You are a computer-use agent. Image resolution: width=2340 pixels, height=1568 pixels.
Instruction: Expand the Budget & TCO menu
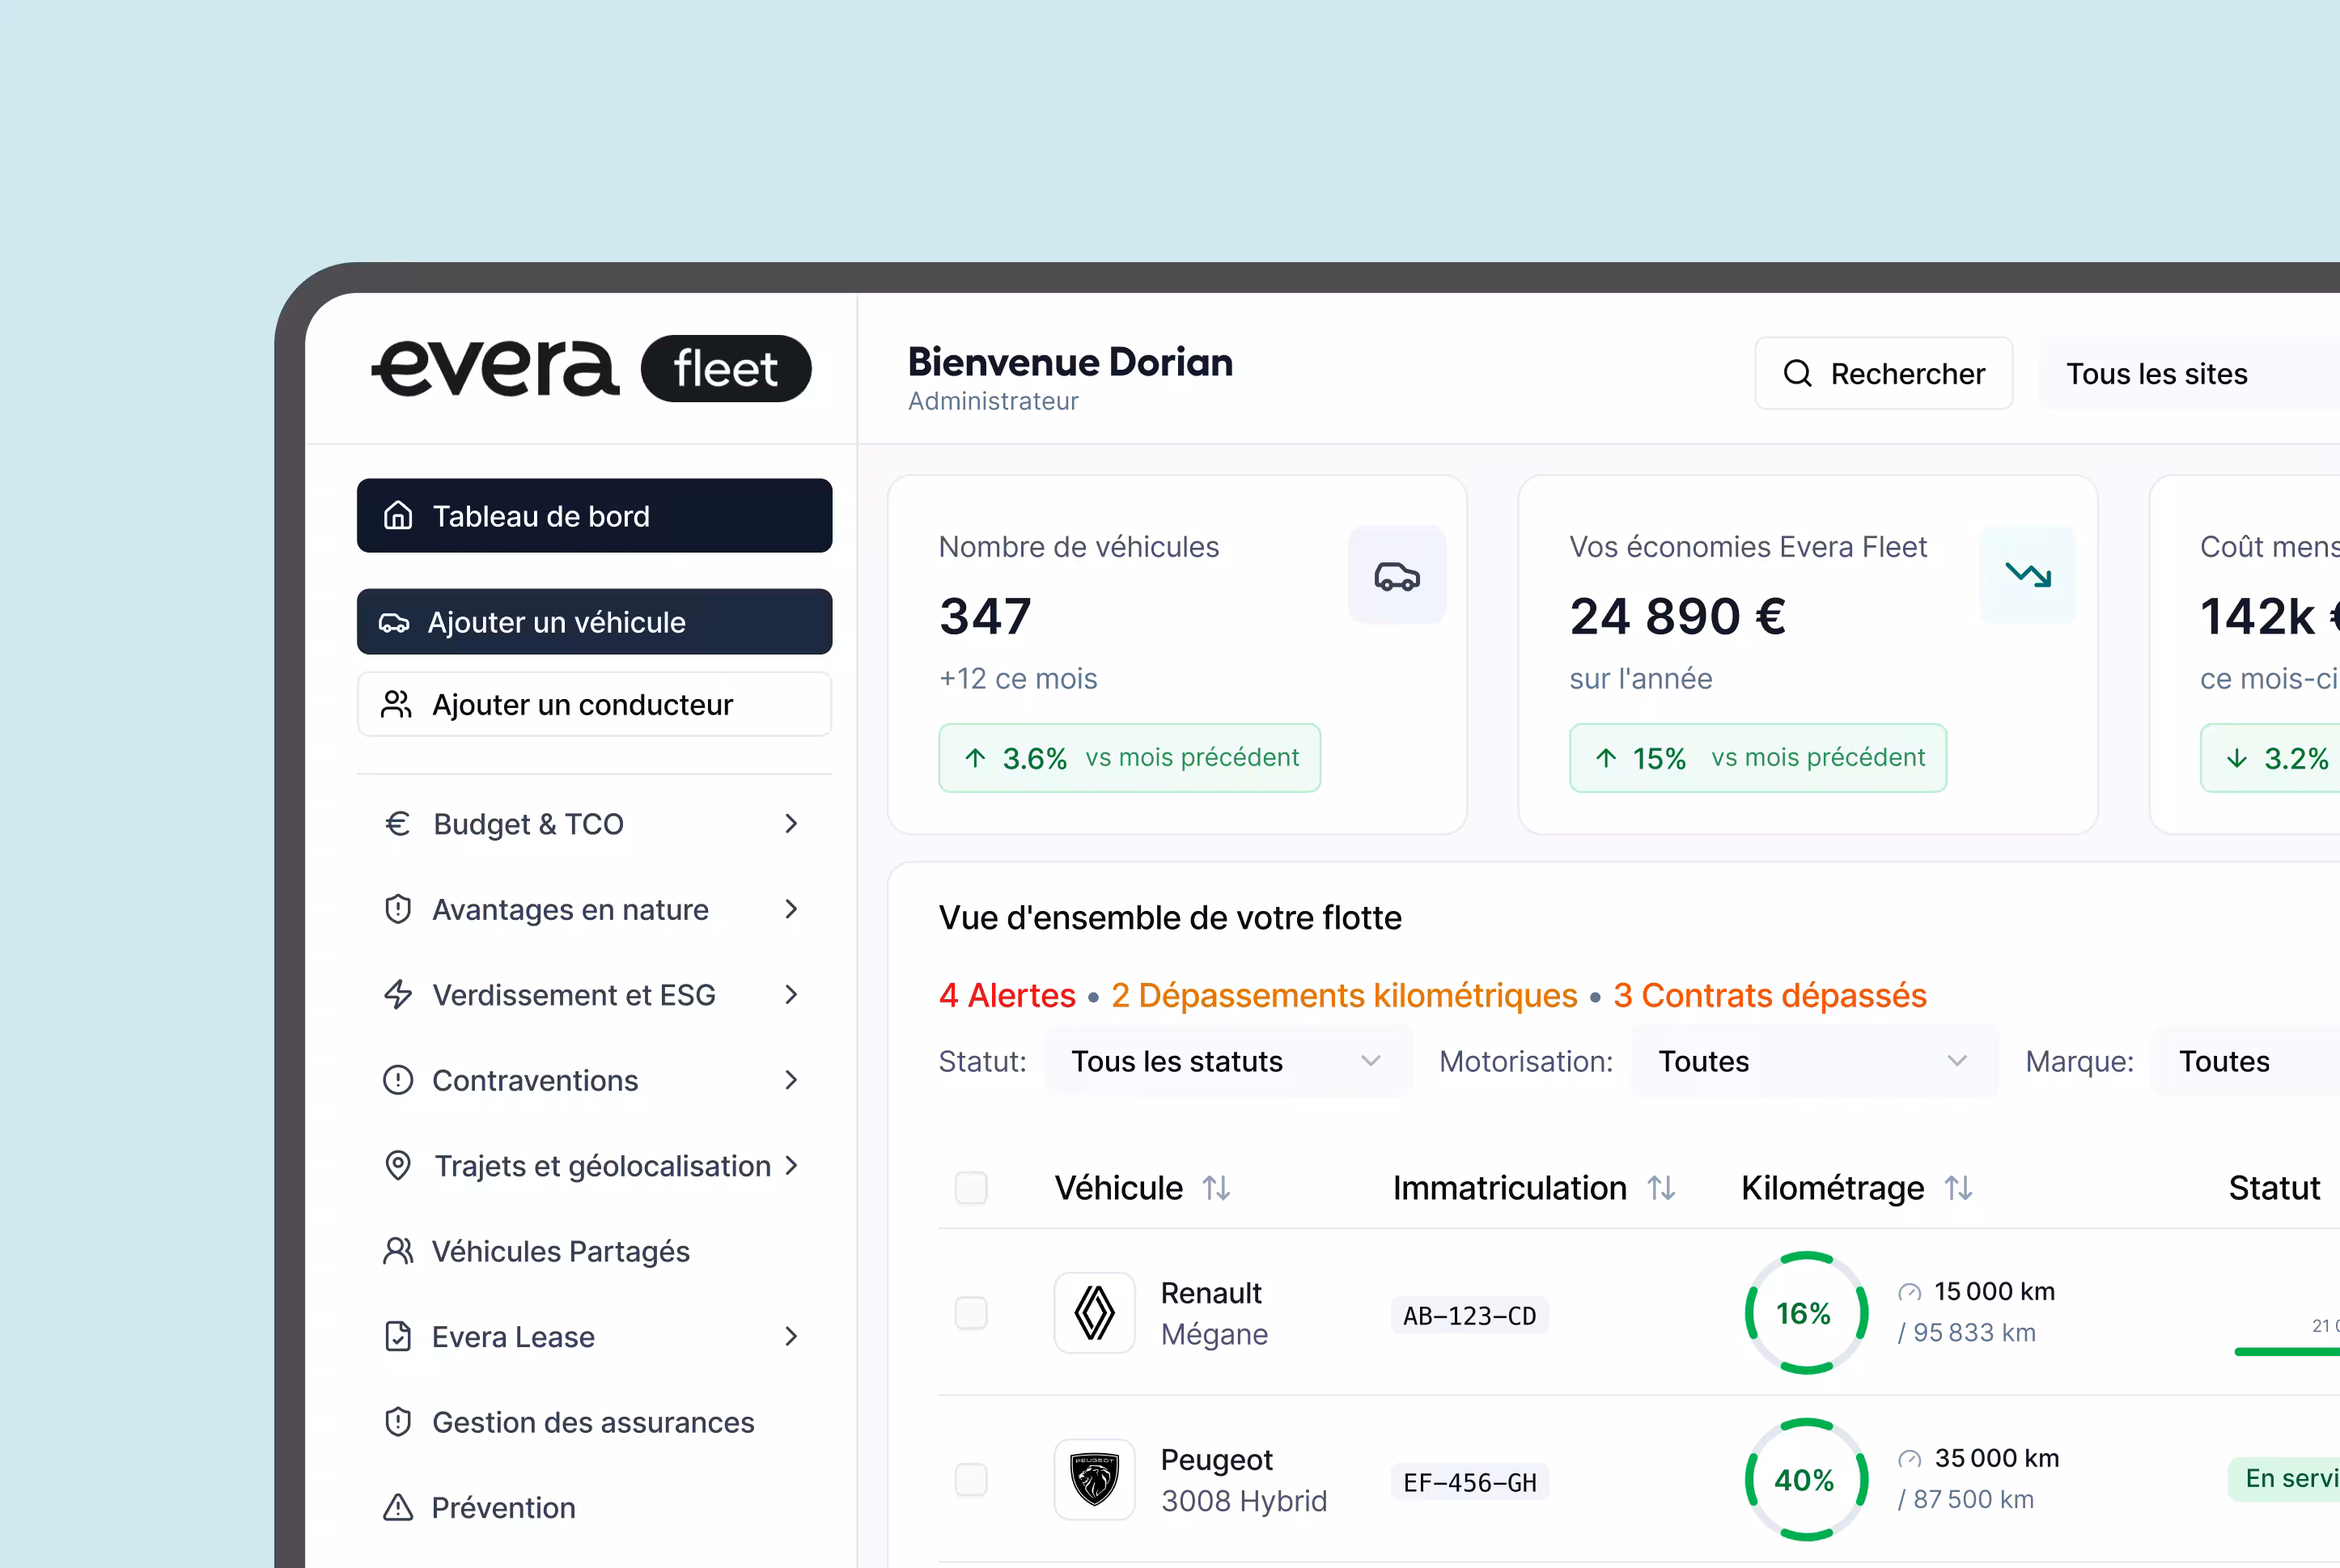tap(593, 824)
